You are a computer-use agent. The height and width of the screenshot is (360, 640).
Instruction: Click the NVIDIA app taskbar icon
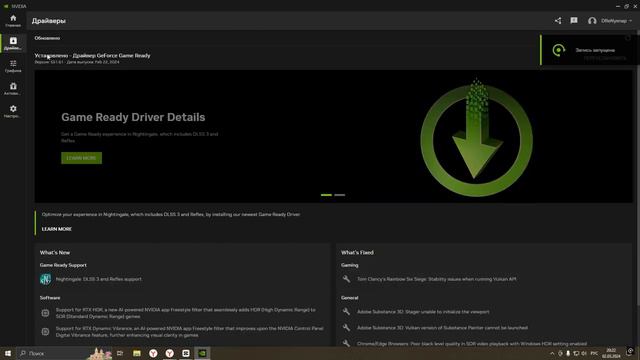pos(202,353)
